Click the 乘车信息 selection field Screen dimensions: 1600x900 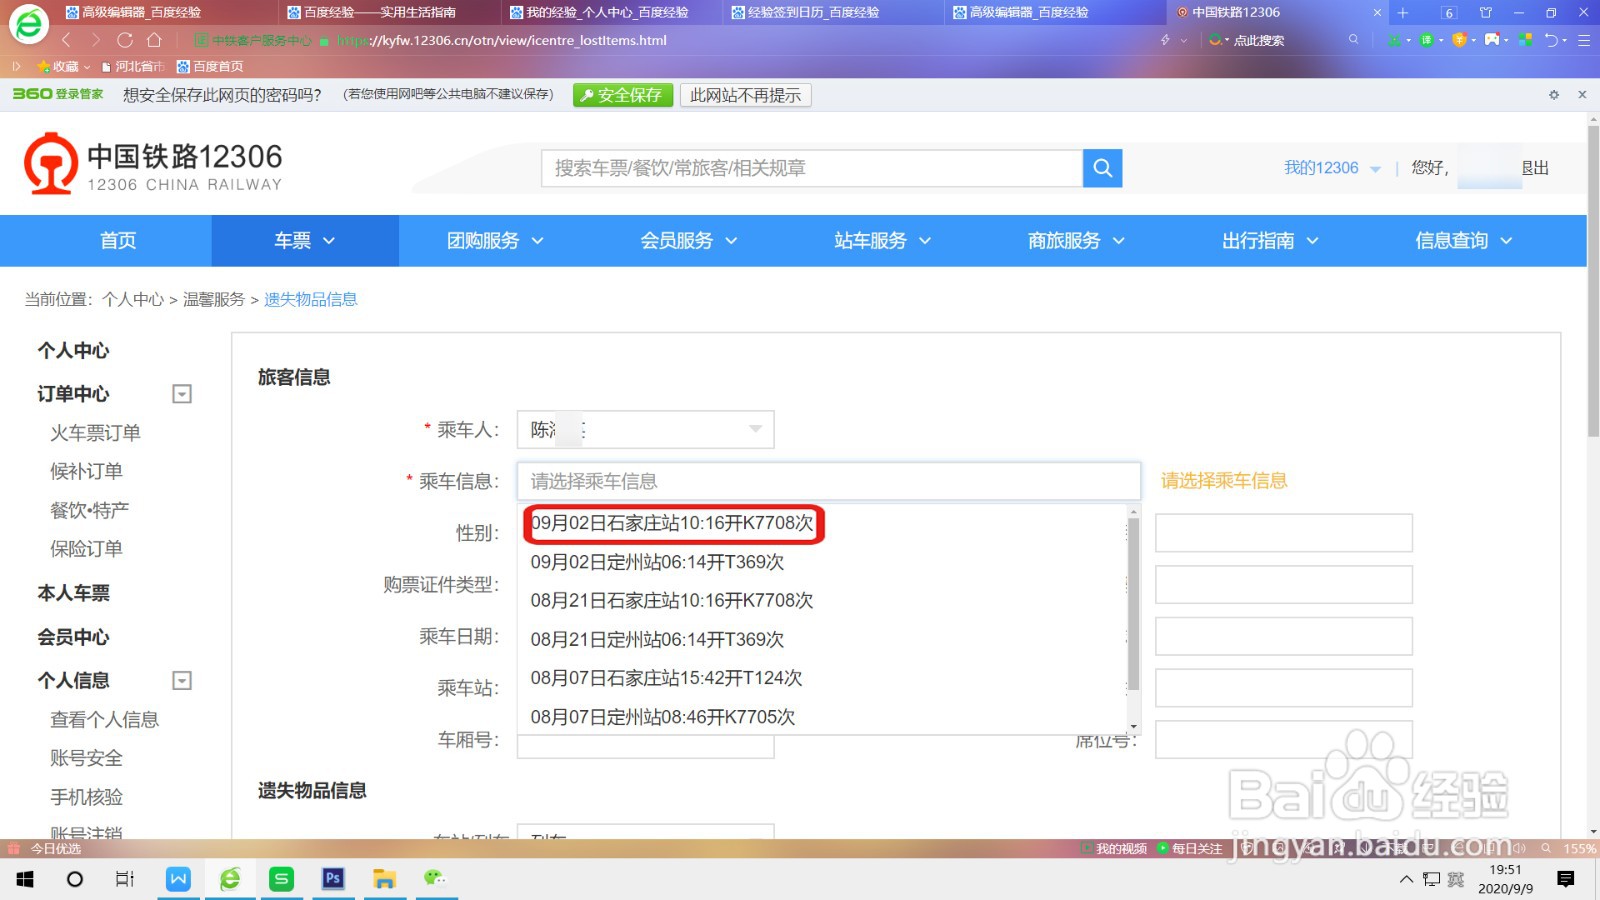coord(829,481)
